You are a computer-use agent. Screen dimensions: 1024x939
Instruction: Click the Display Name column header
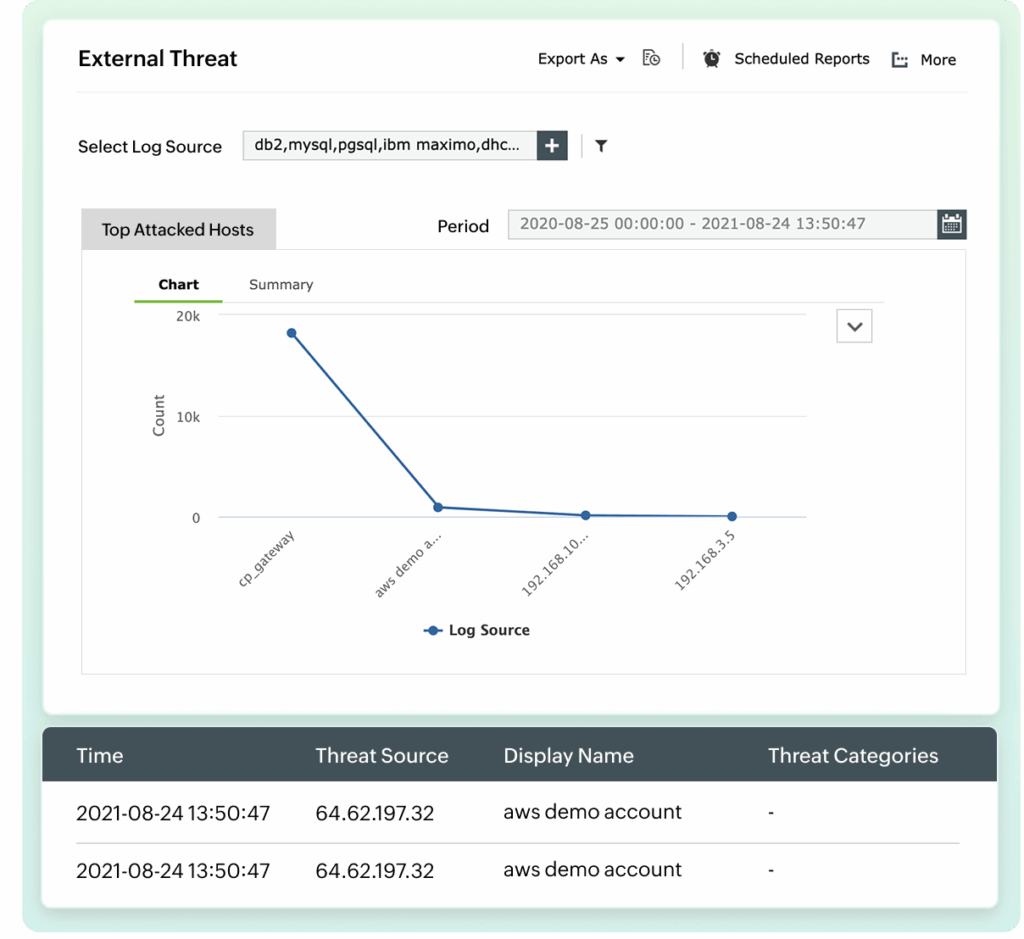point(569,756)
